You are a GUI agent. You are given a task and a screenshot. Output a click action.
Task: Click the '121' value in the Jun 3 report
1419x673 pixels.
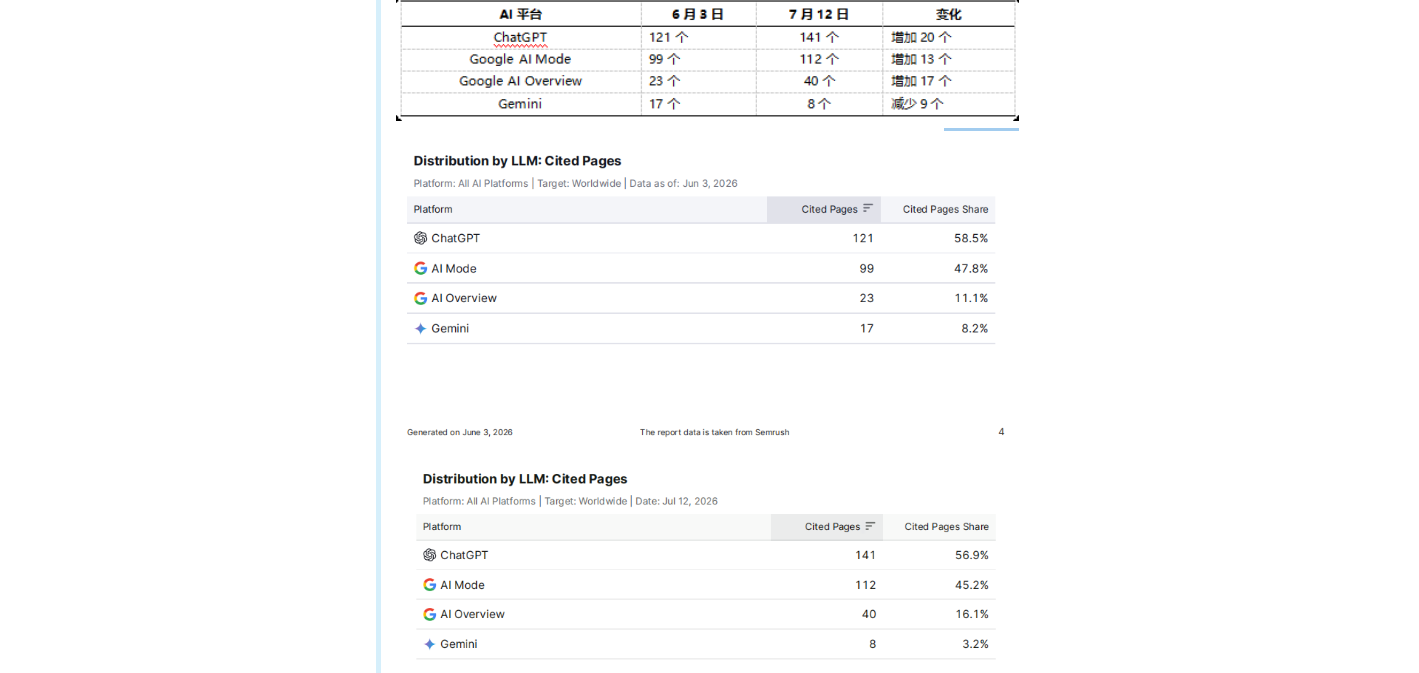coord(863,238)
